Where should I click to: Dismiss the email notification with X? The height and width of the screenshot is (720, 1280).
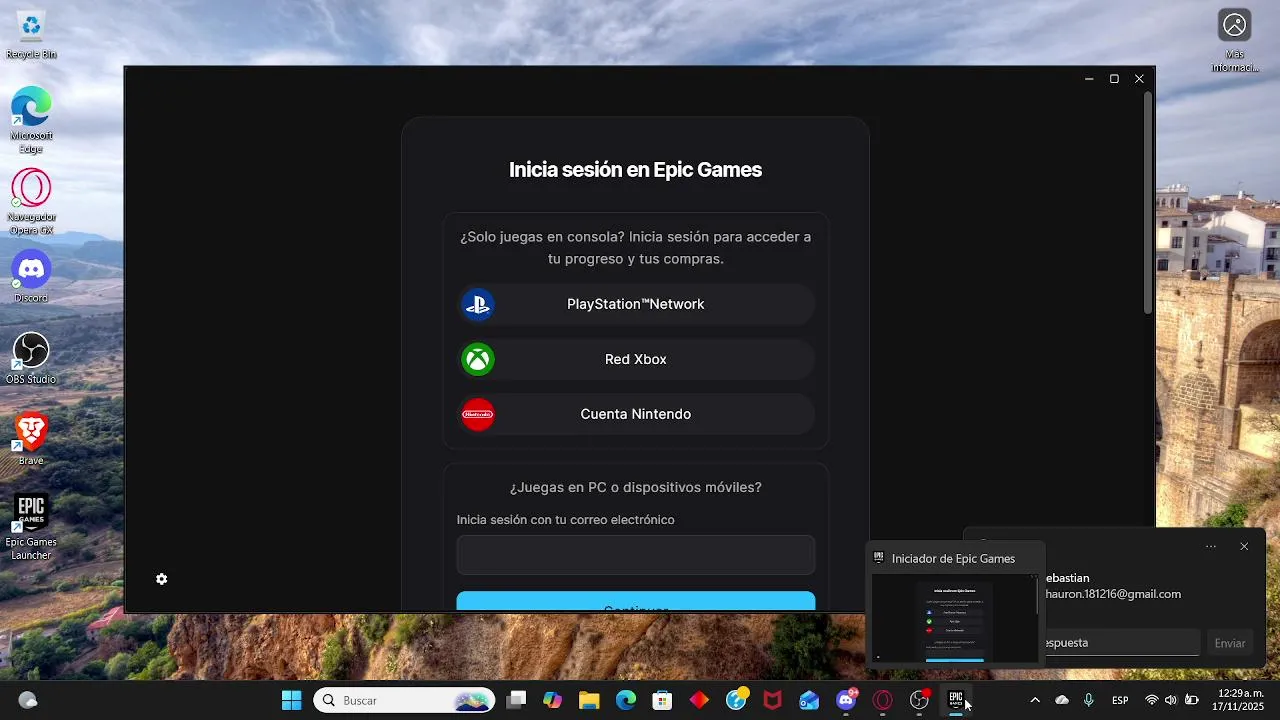click(x=1244, y=546)
